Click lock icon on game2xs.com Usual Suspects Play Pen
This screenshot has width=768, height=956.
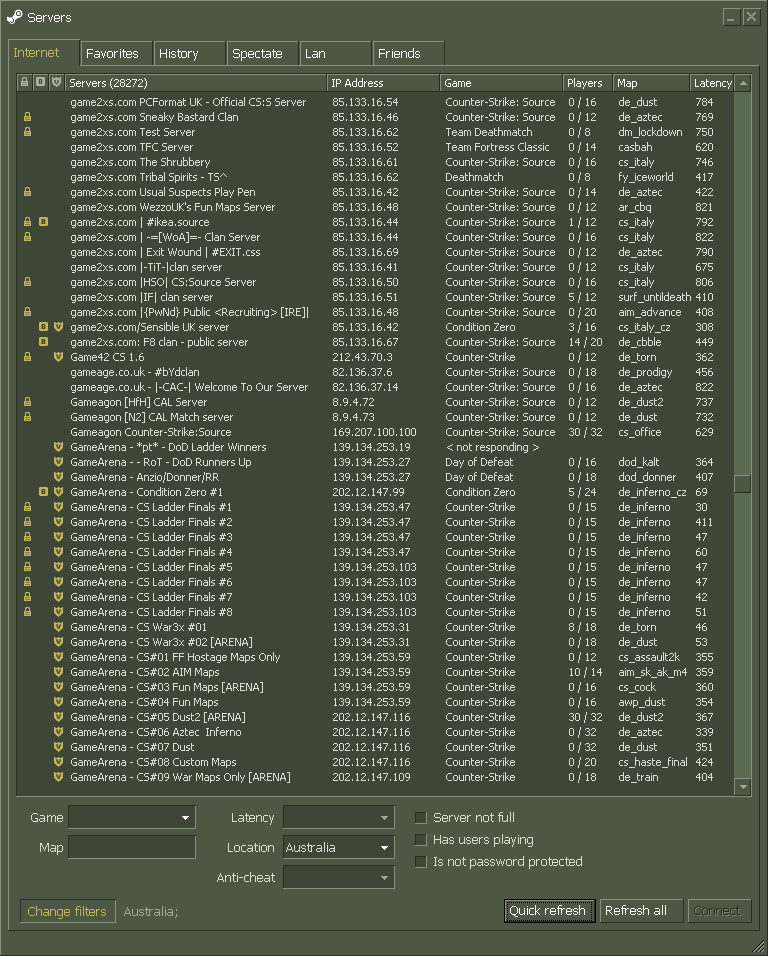[27, 192]
